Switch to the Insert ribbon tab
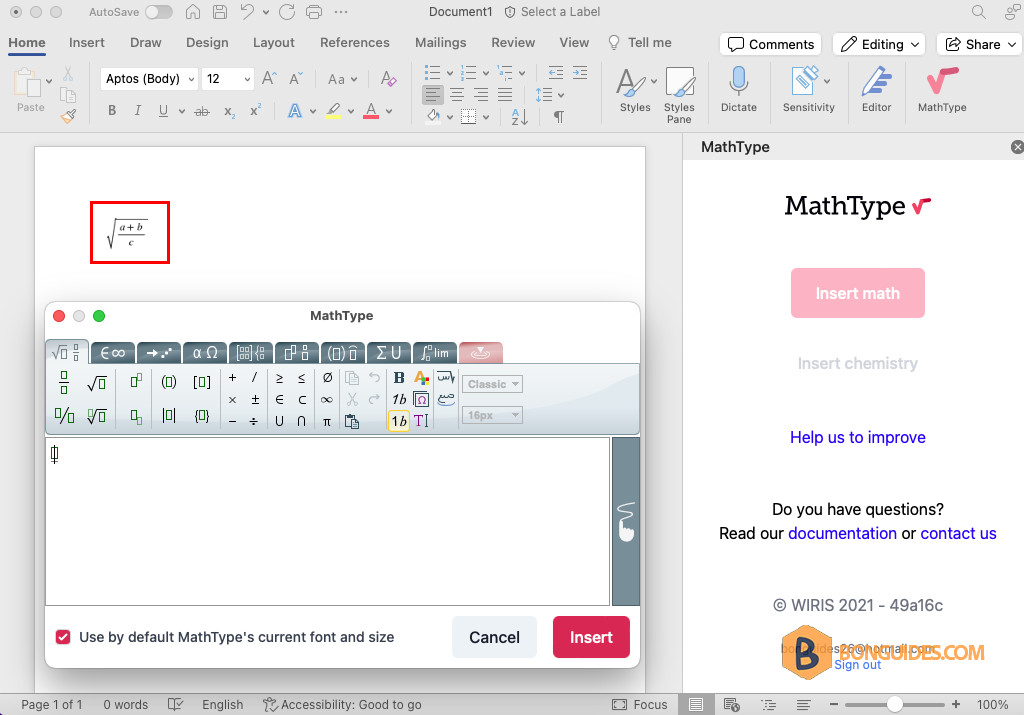The height and width of the screenshot is (715, 1024). [86, 42]
